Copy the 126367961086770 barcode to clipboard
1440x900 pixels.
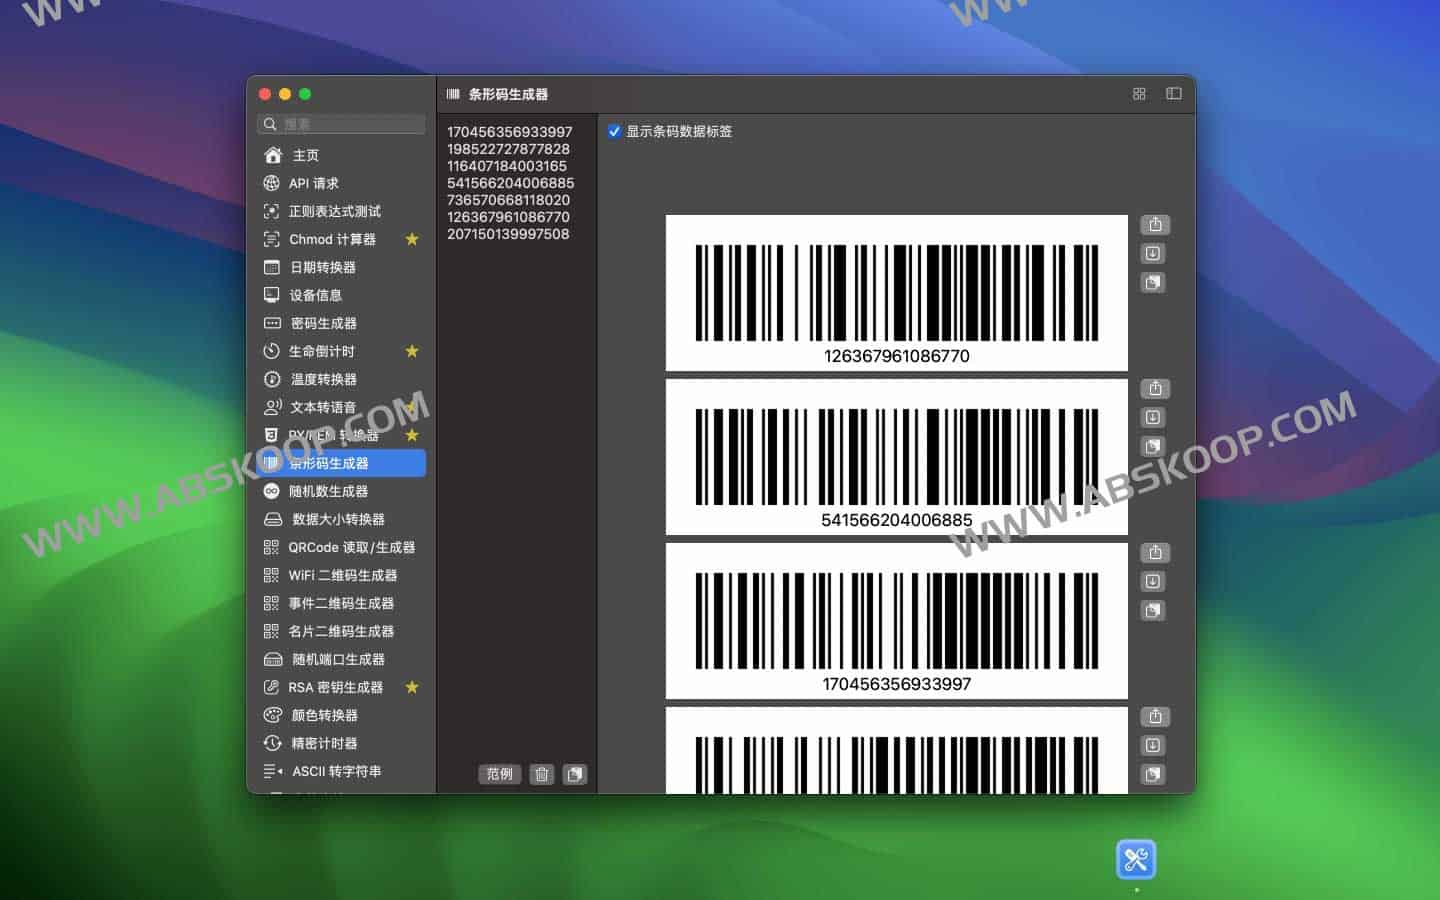[1153, 283]
